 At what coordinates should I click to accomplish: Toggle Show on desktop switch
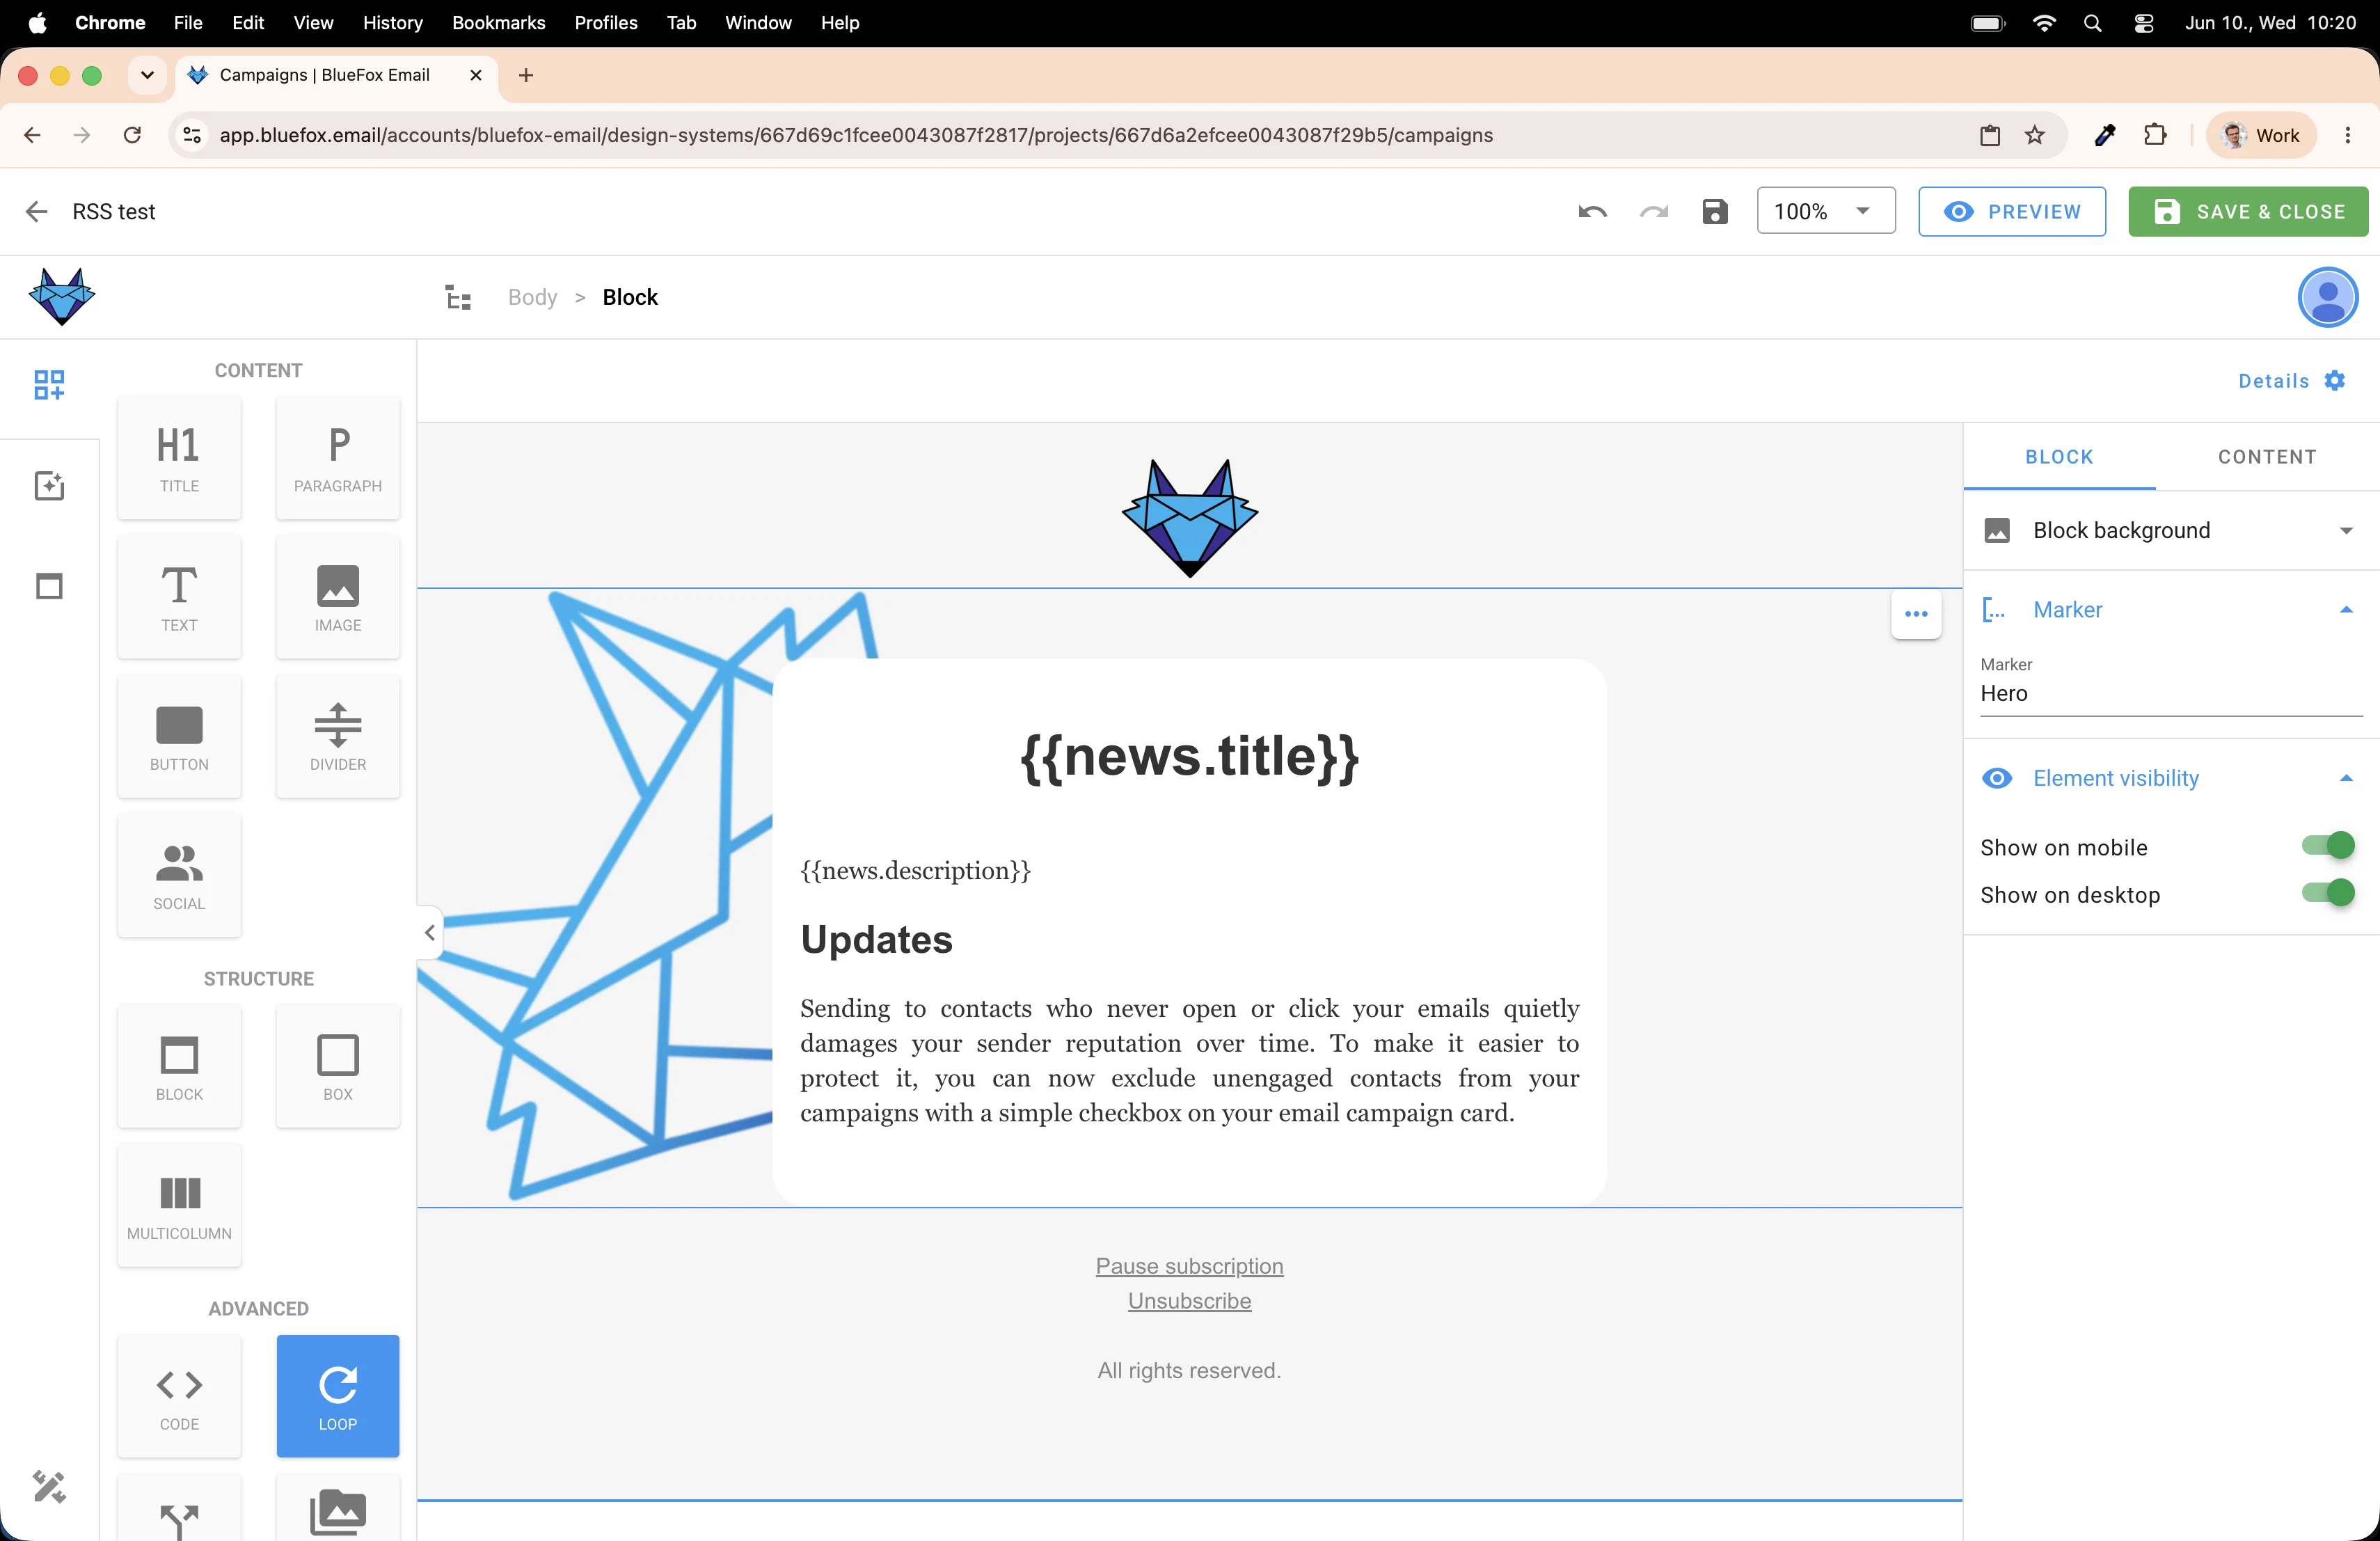point(2328,893)
